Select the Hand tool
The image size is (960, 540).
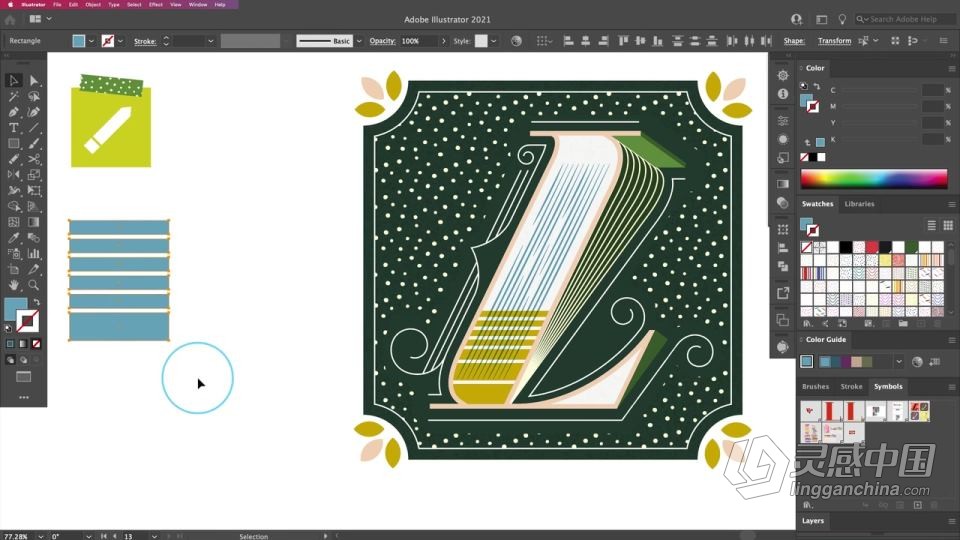coord(13,285)
